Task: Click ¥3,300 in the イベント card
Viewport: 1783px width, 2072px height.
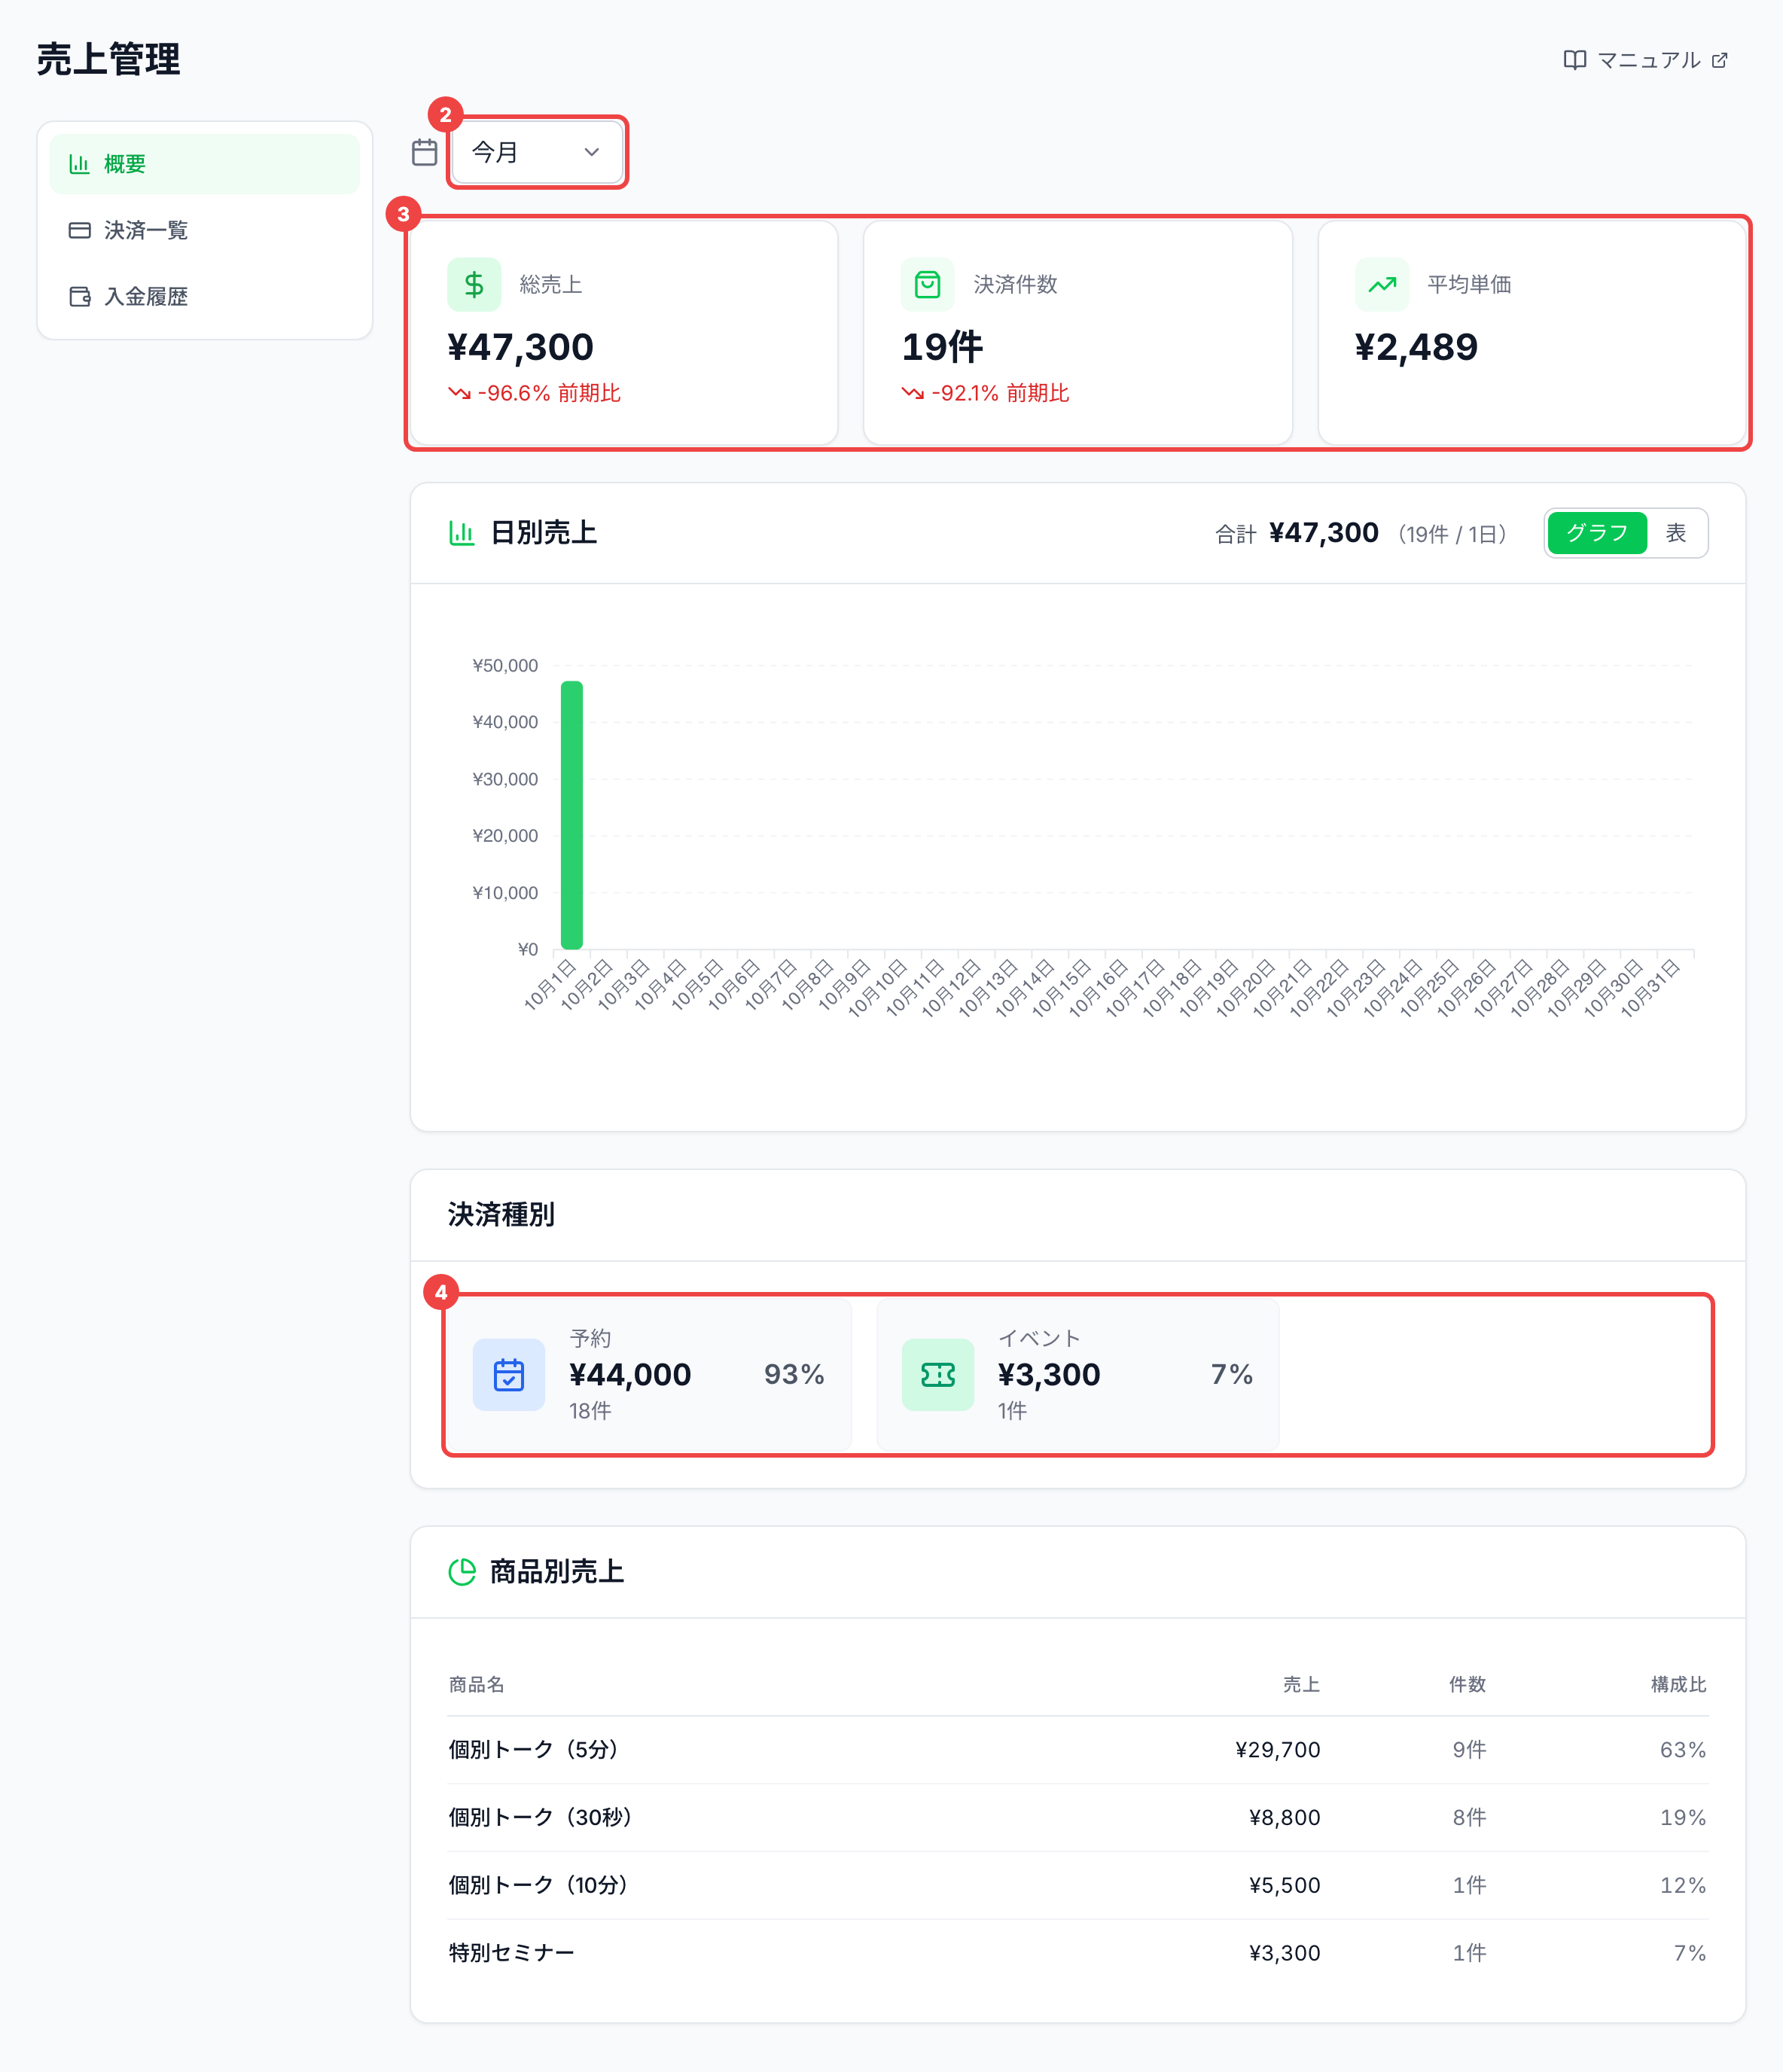Action: 1049,1375
